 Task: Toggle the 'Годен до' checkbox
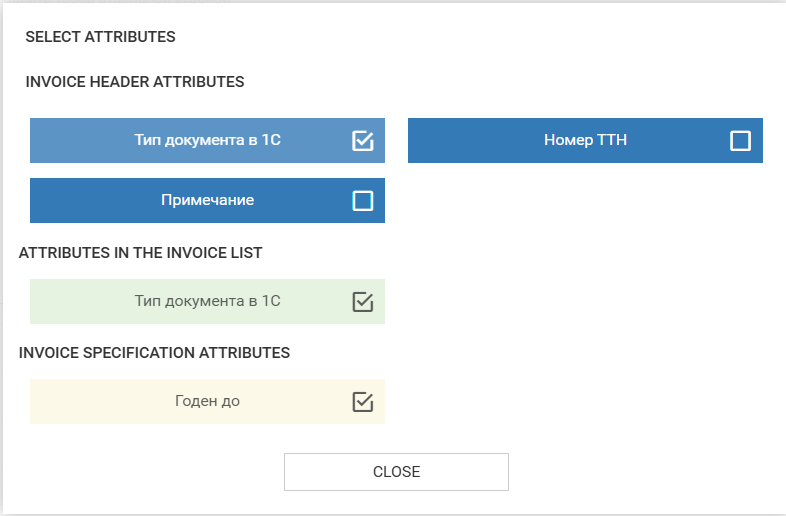click(x=363, y=402)
